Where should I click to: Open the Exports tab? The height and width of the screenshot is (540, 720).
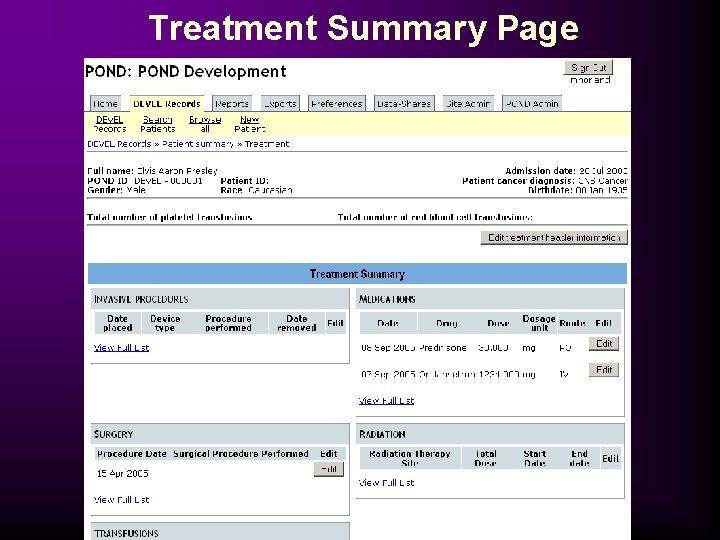[x=280, y=104]
